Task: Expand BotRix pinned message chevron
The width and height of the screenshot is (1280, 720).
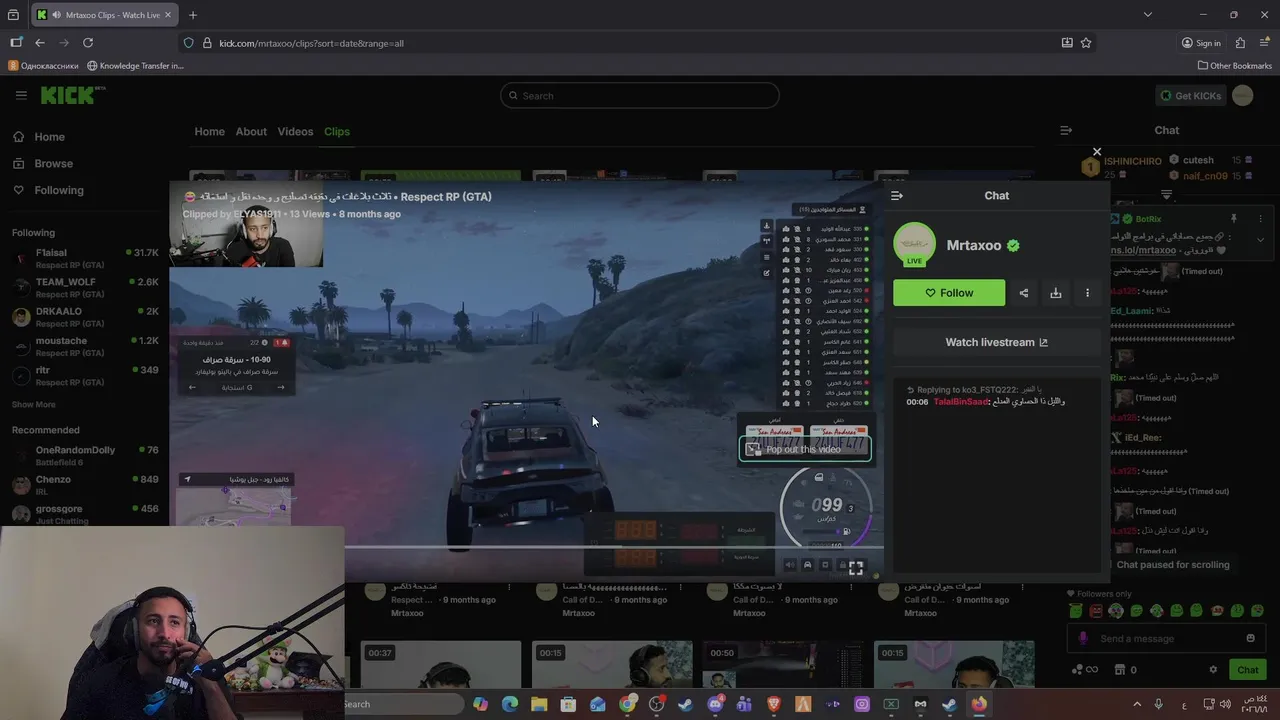Action: [x=1260, y=240]
